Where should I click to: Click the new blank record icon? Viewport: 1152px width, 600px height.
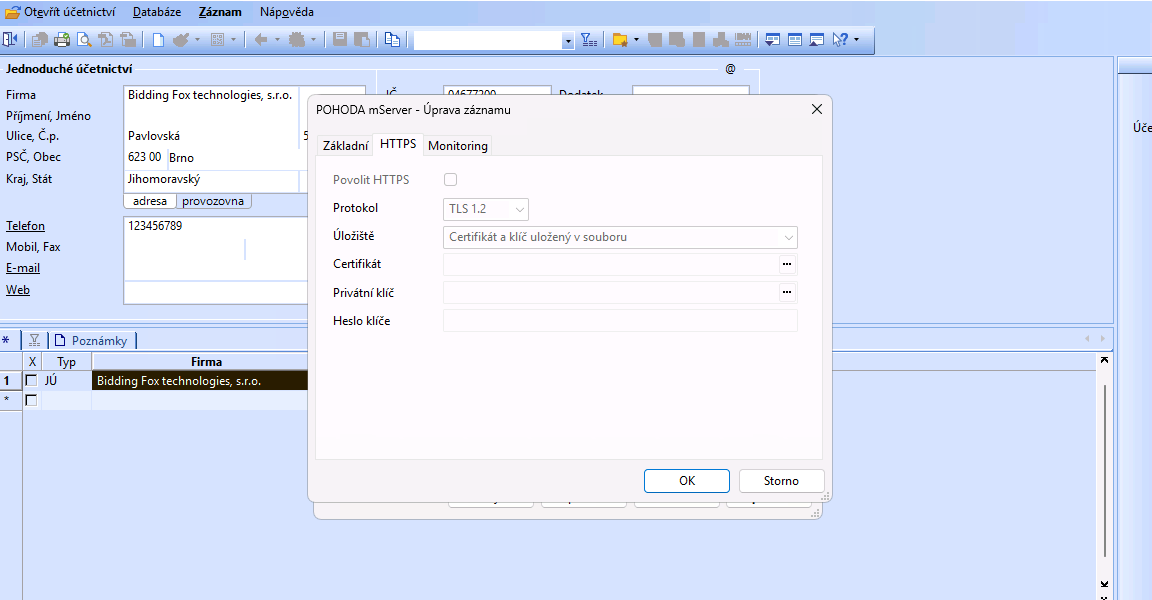[x=158, y=40]
